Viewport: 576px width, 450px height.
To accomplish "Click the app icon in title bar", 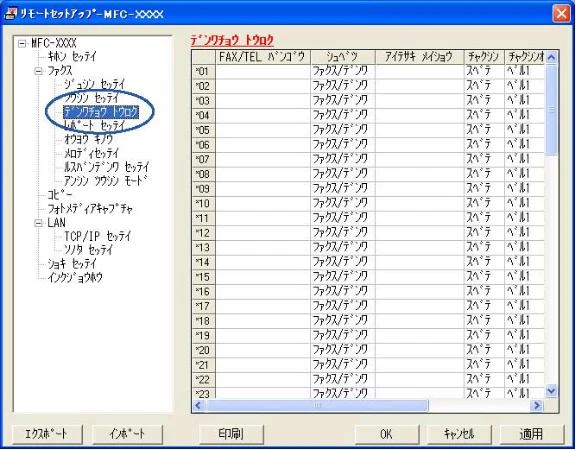I will pos(11,14).
